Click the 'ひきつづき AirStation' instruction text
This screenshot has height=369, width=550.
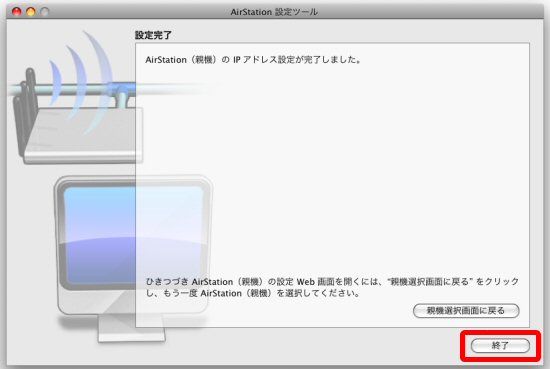click(x=332, y=287)
